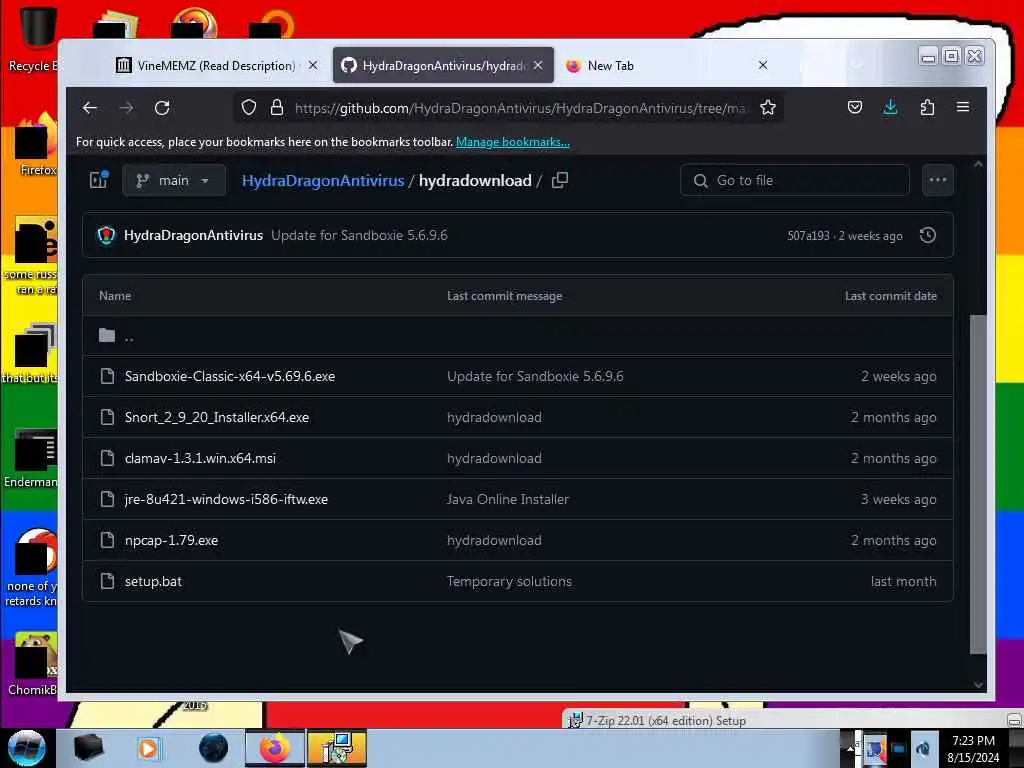Open the Pocket save icon
This screenshot has height=768, width=1024.
(854, 108)
